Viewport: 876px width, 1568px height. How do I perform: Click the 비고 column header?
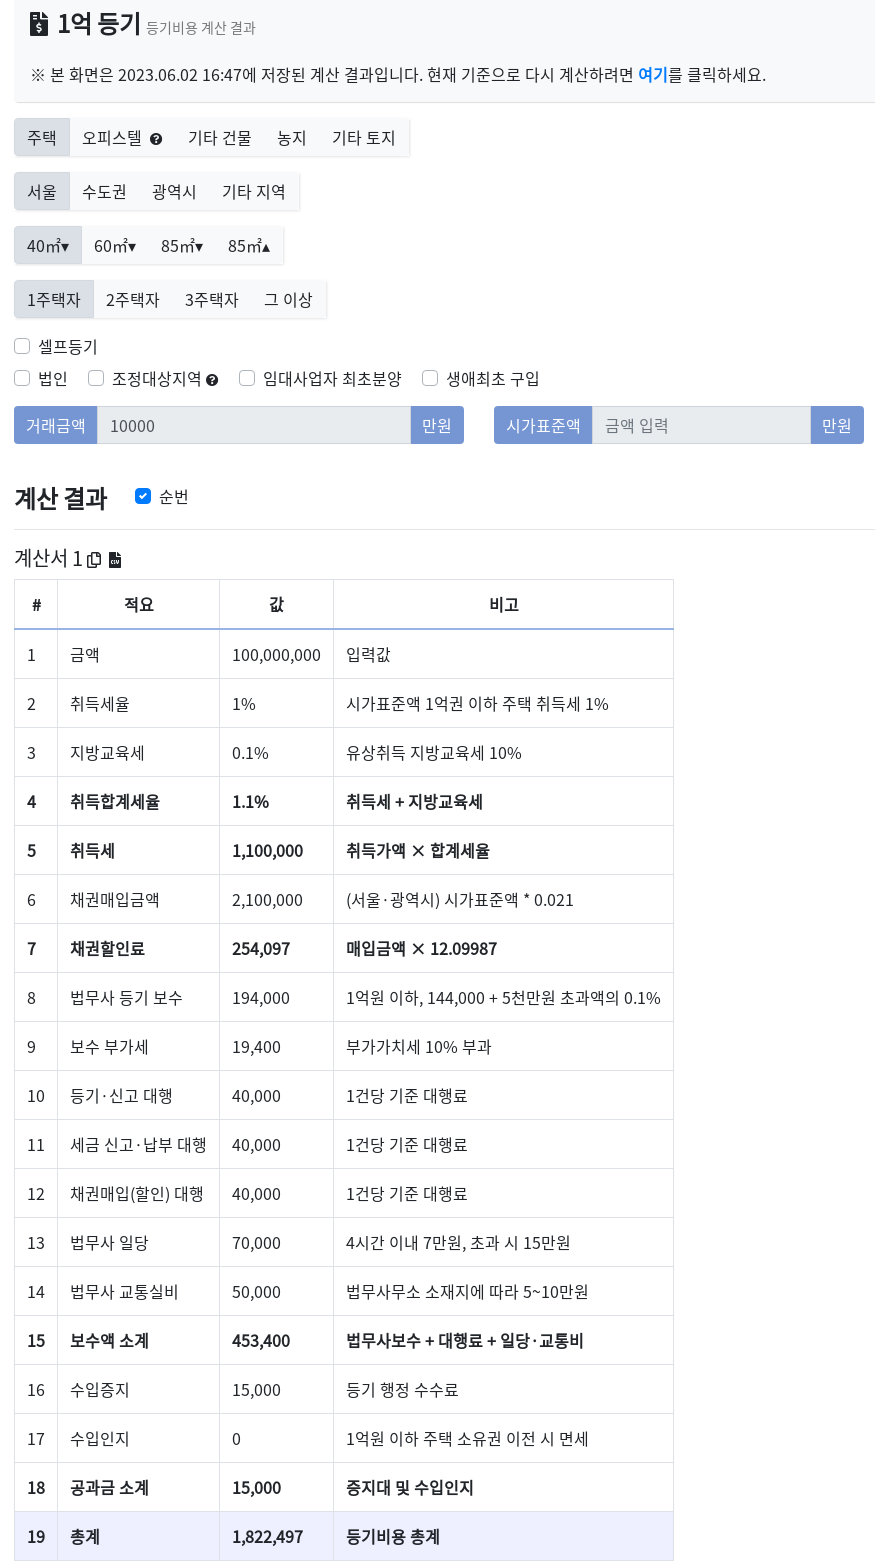pos(504,604)
